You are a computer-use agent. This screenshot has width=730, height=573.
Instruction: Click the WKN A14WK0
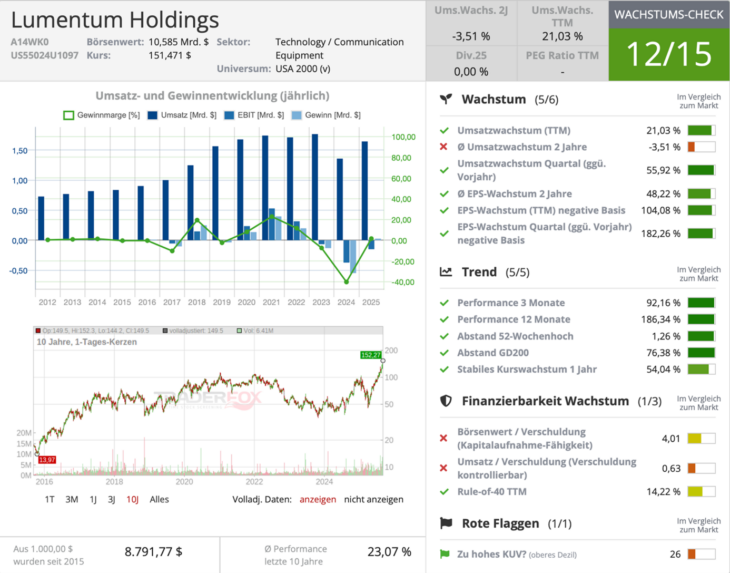tap(29, 42)
